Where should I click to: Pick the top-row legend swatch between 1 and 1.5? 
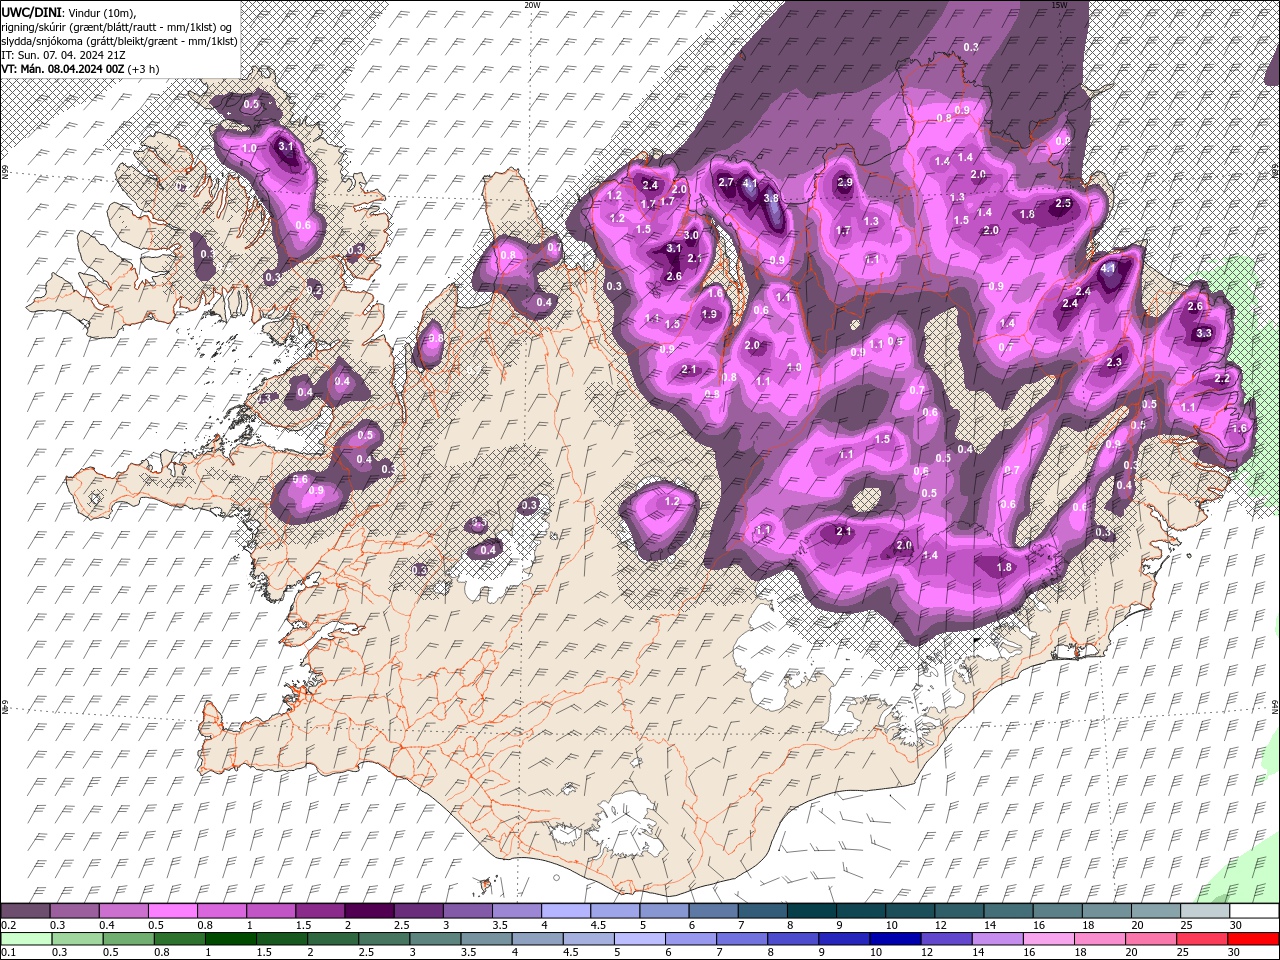point(271,911)
